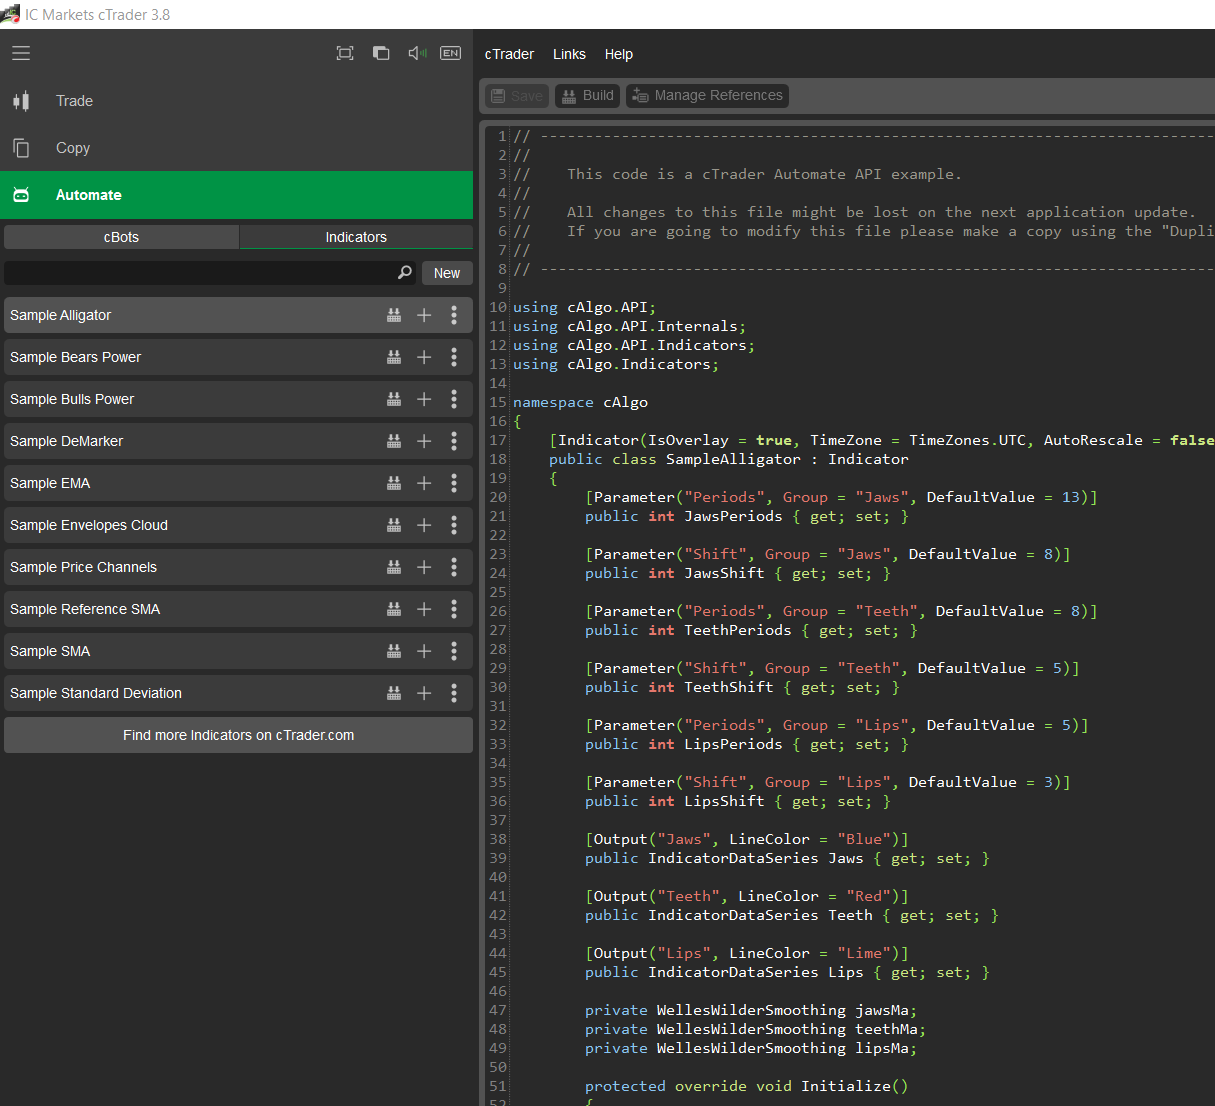Add an instance of Sample Price Channels
Screen dimensions: 1215x1106
pyautogui.click(x=424, y=567)
